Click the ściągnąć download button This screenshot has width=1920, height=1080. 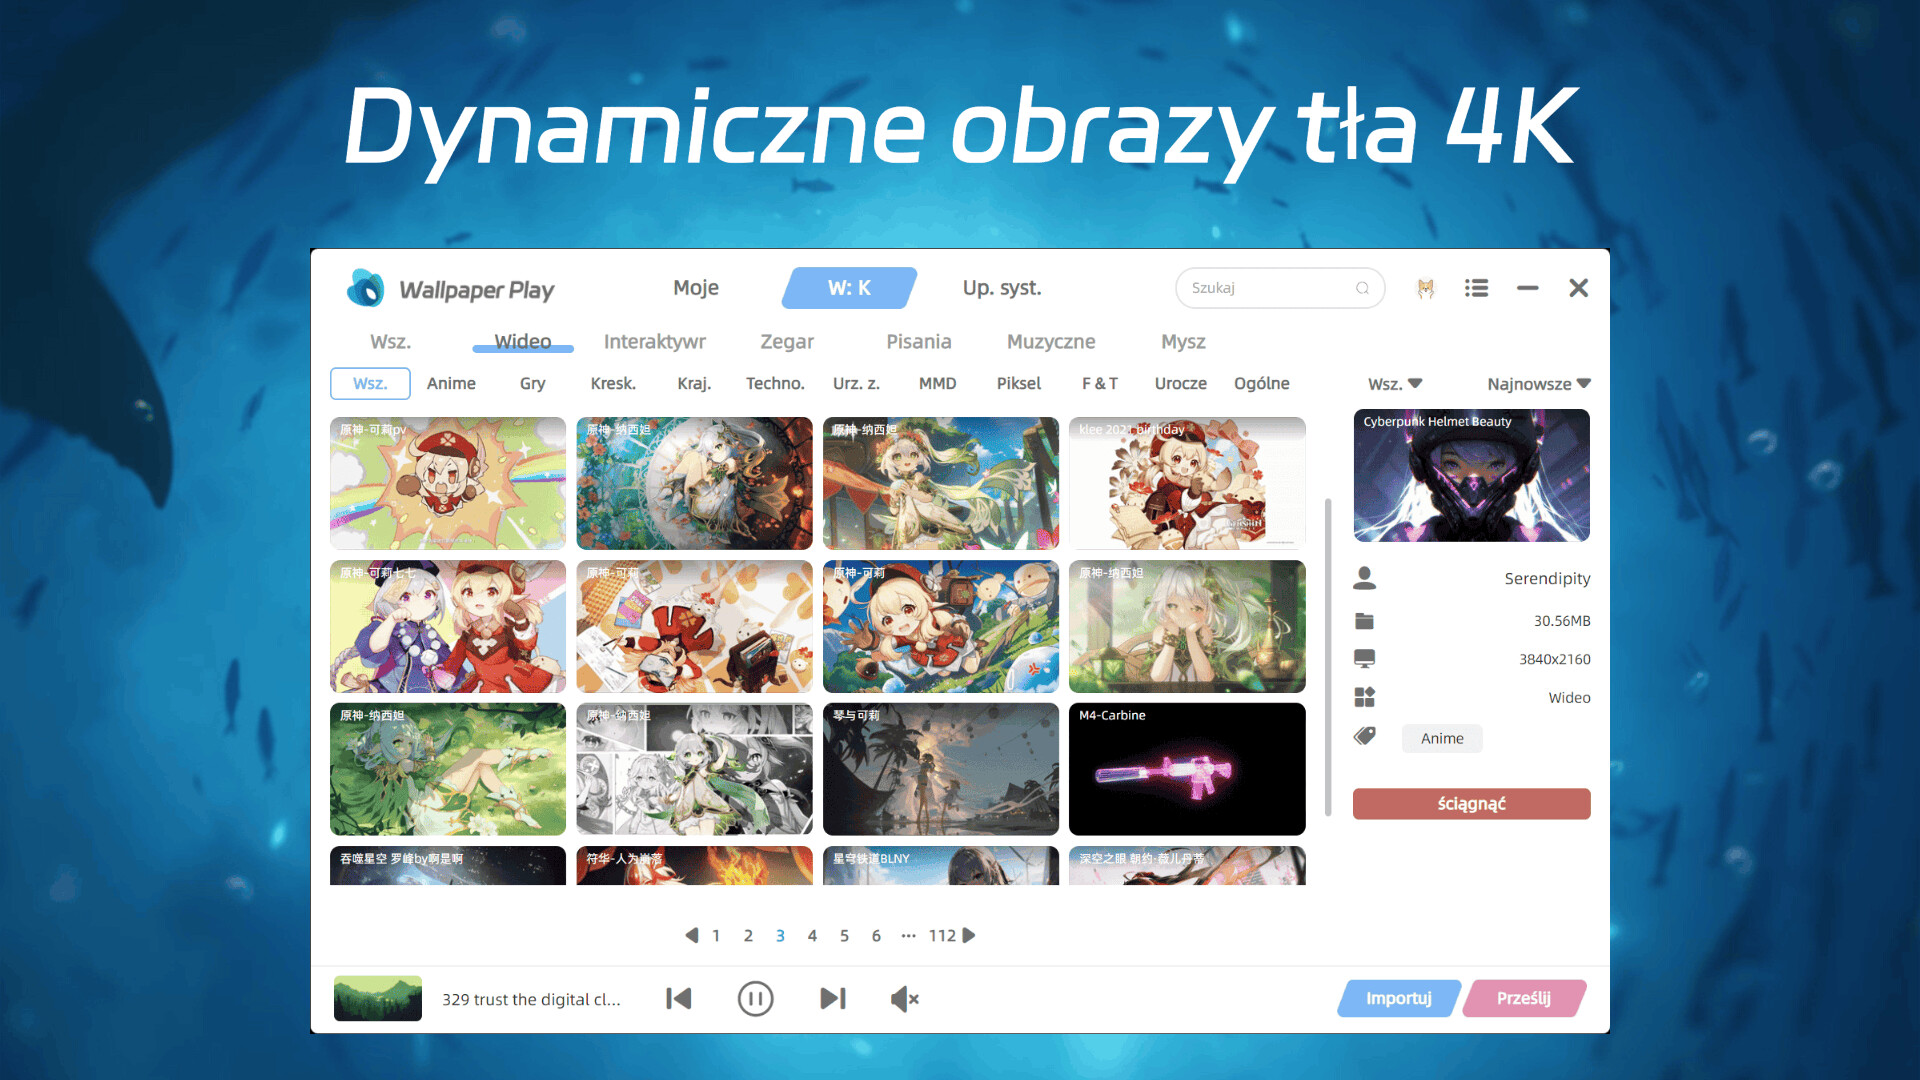click(x=1471, y=803)
